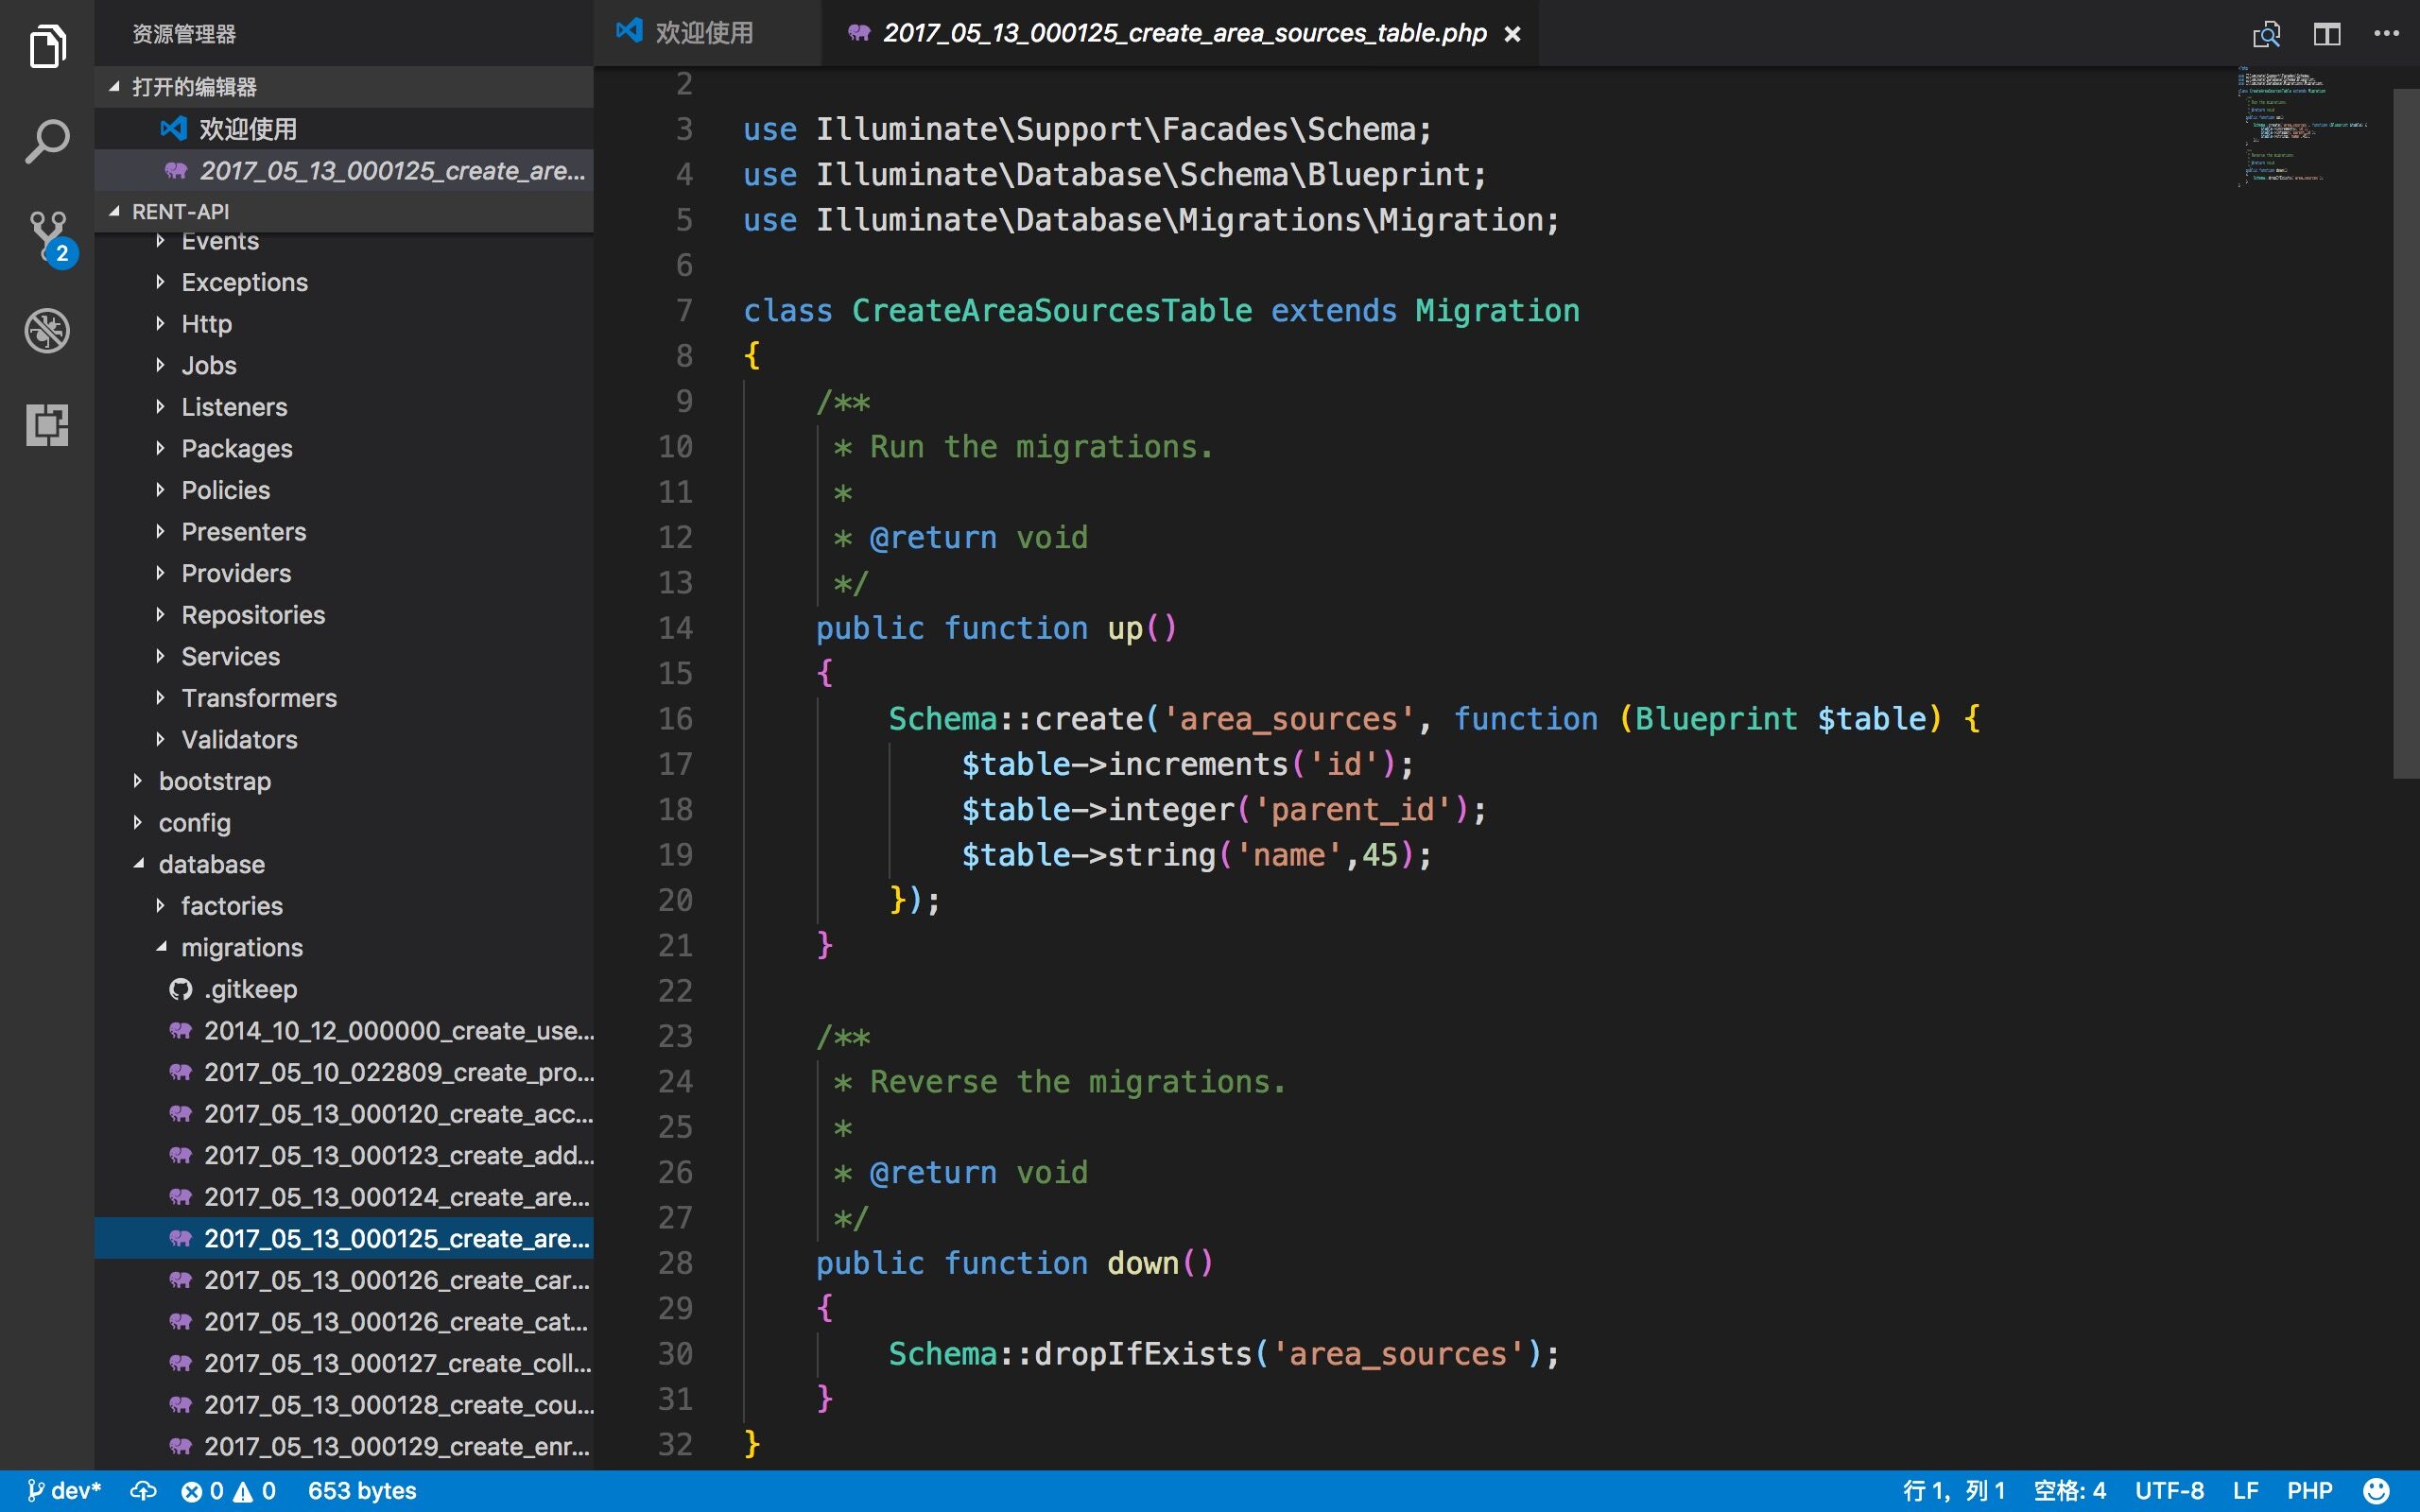Click open-preview magnifier icon in title bar

(x=2266, y=34)
